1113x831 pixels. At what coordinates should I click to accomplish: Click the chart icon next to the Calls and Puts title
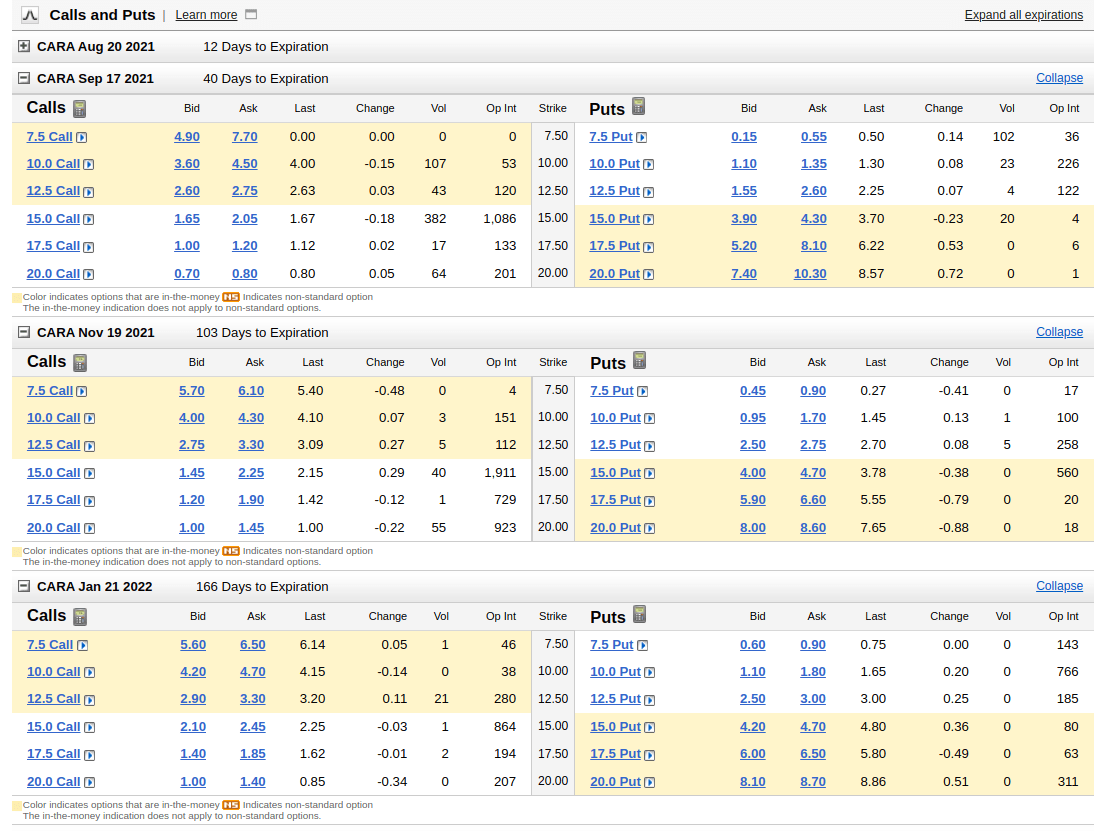click(30, 15)
